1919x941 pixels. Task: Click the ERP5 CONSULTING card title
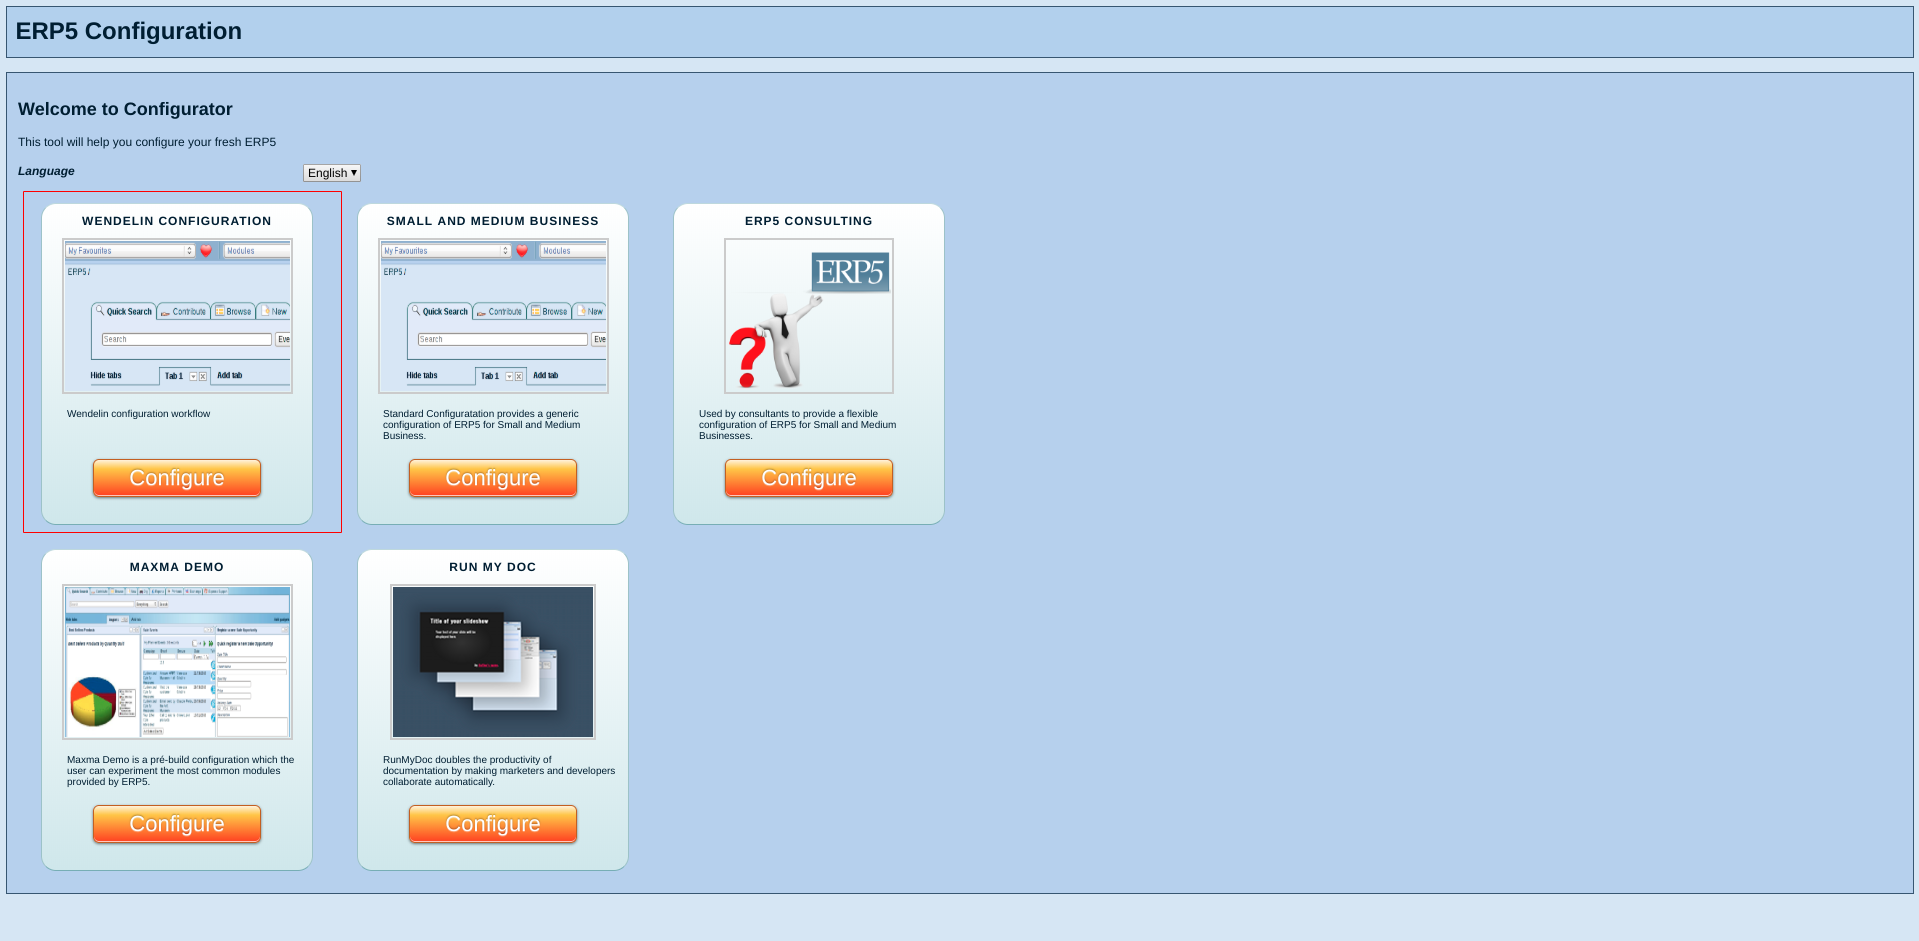809,221
